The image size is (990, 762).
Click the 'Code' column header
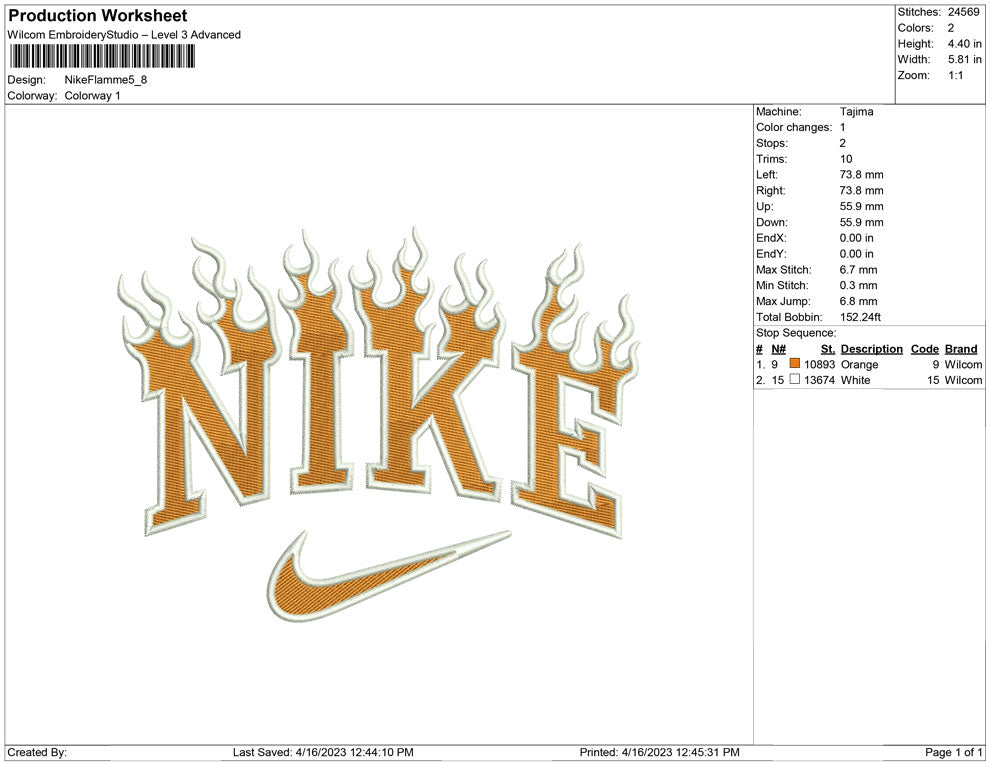tap(925, 349)
